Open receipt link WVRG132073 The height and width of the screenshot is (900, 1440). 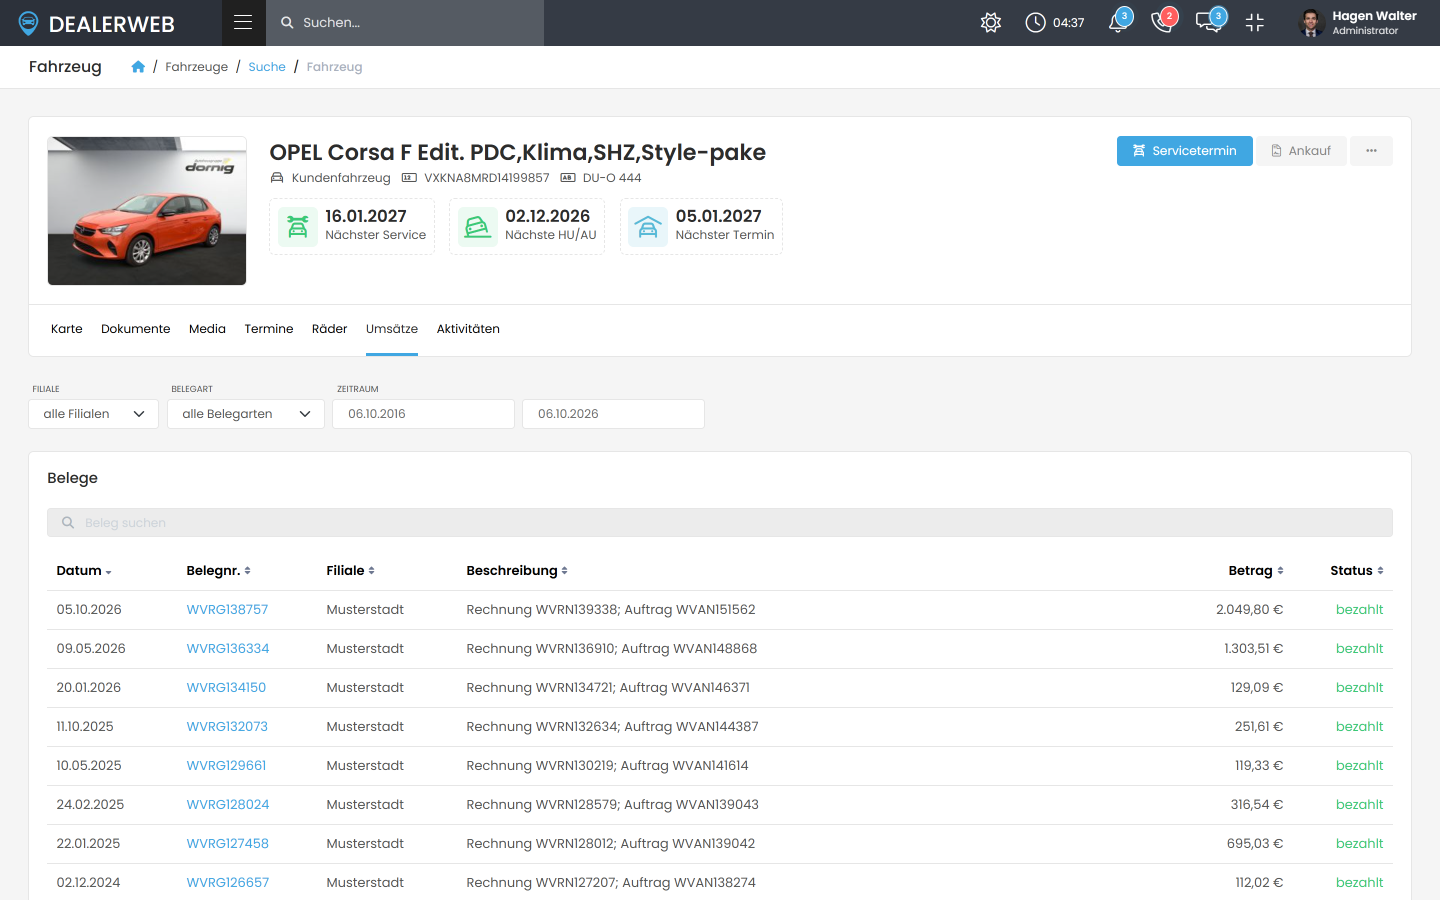click(227, 727)
